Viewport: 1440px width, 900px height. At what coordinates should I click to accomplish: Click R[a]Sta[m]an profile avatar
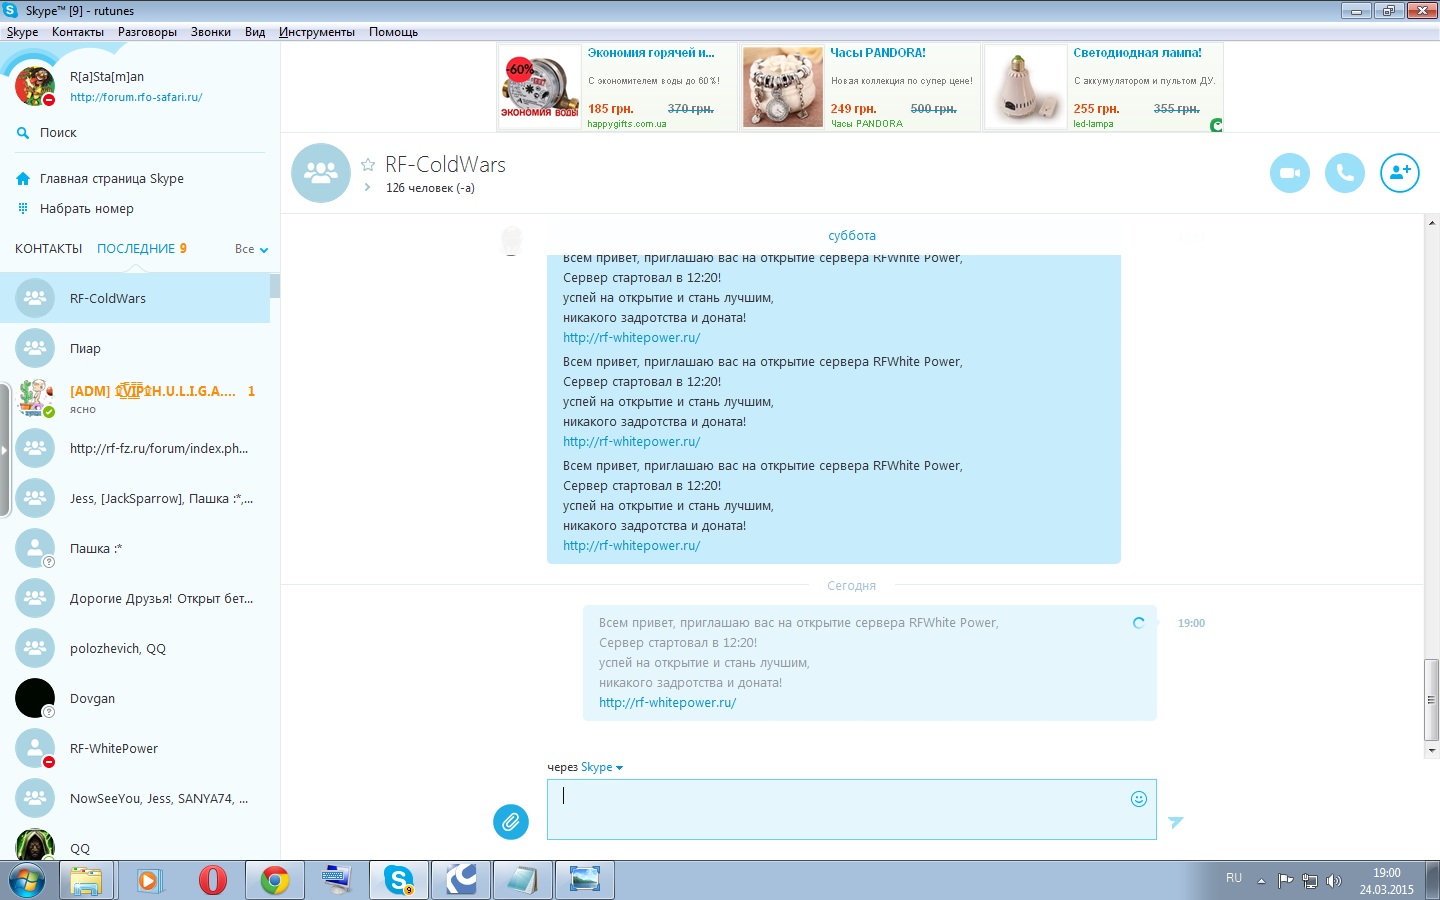35,87
